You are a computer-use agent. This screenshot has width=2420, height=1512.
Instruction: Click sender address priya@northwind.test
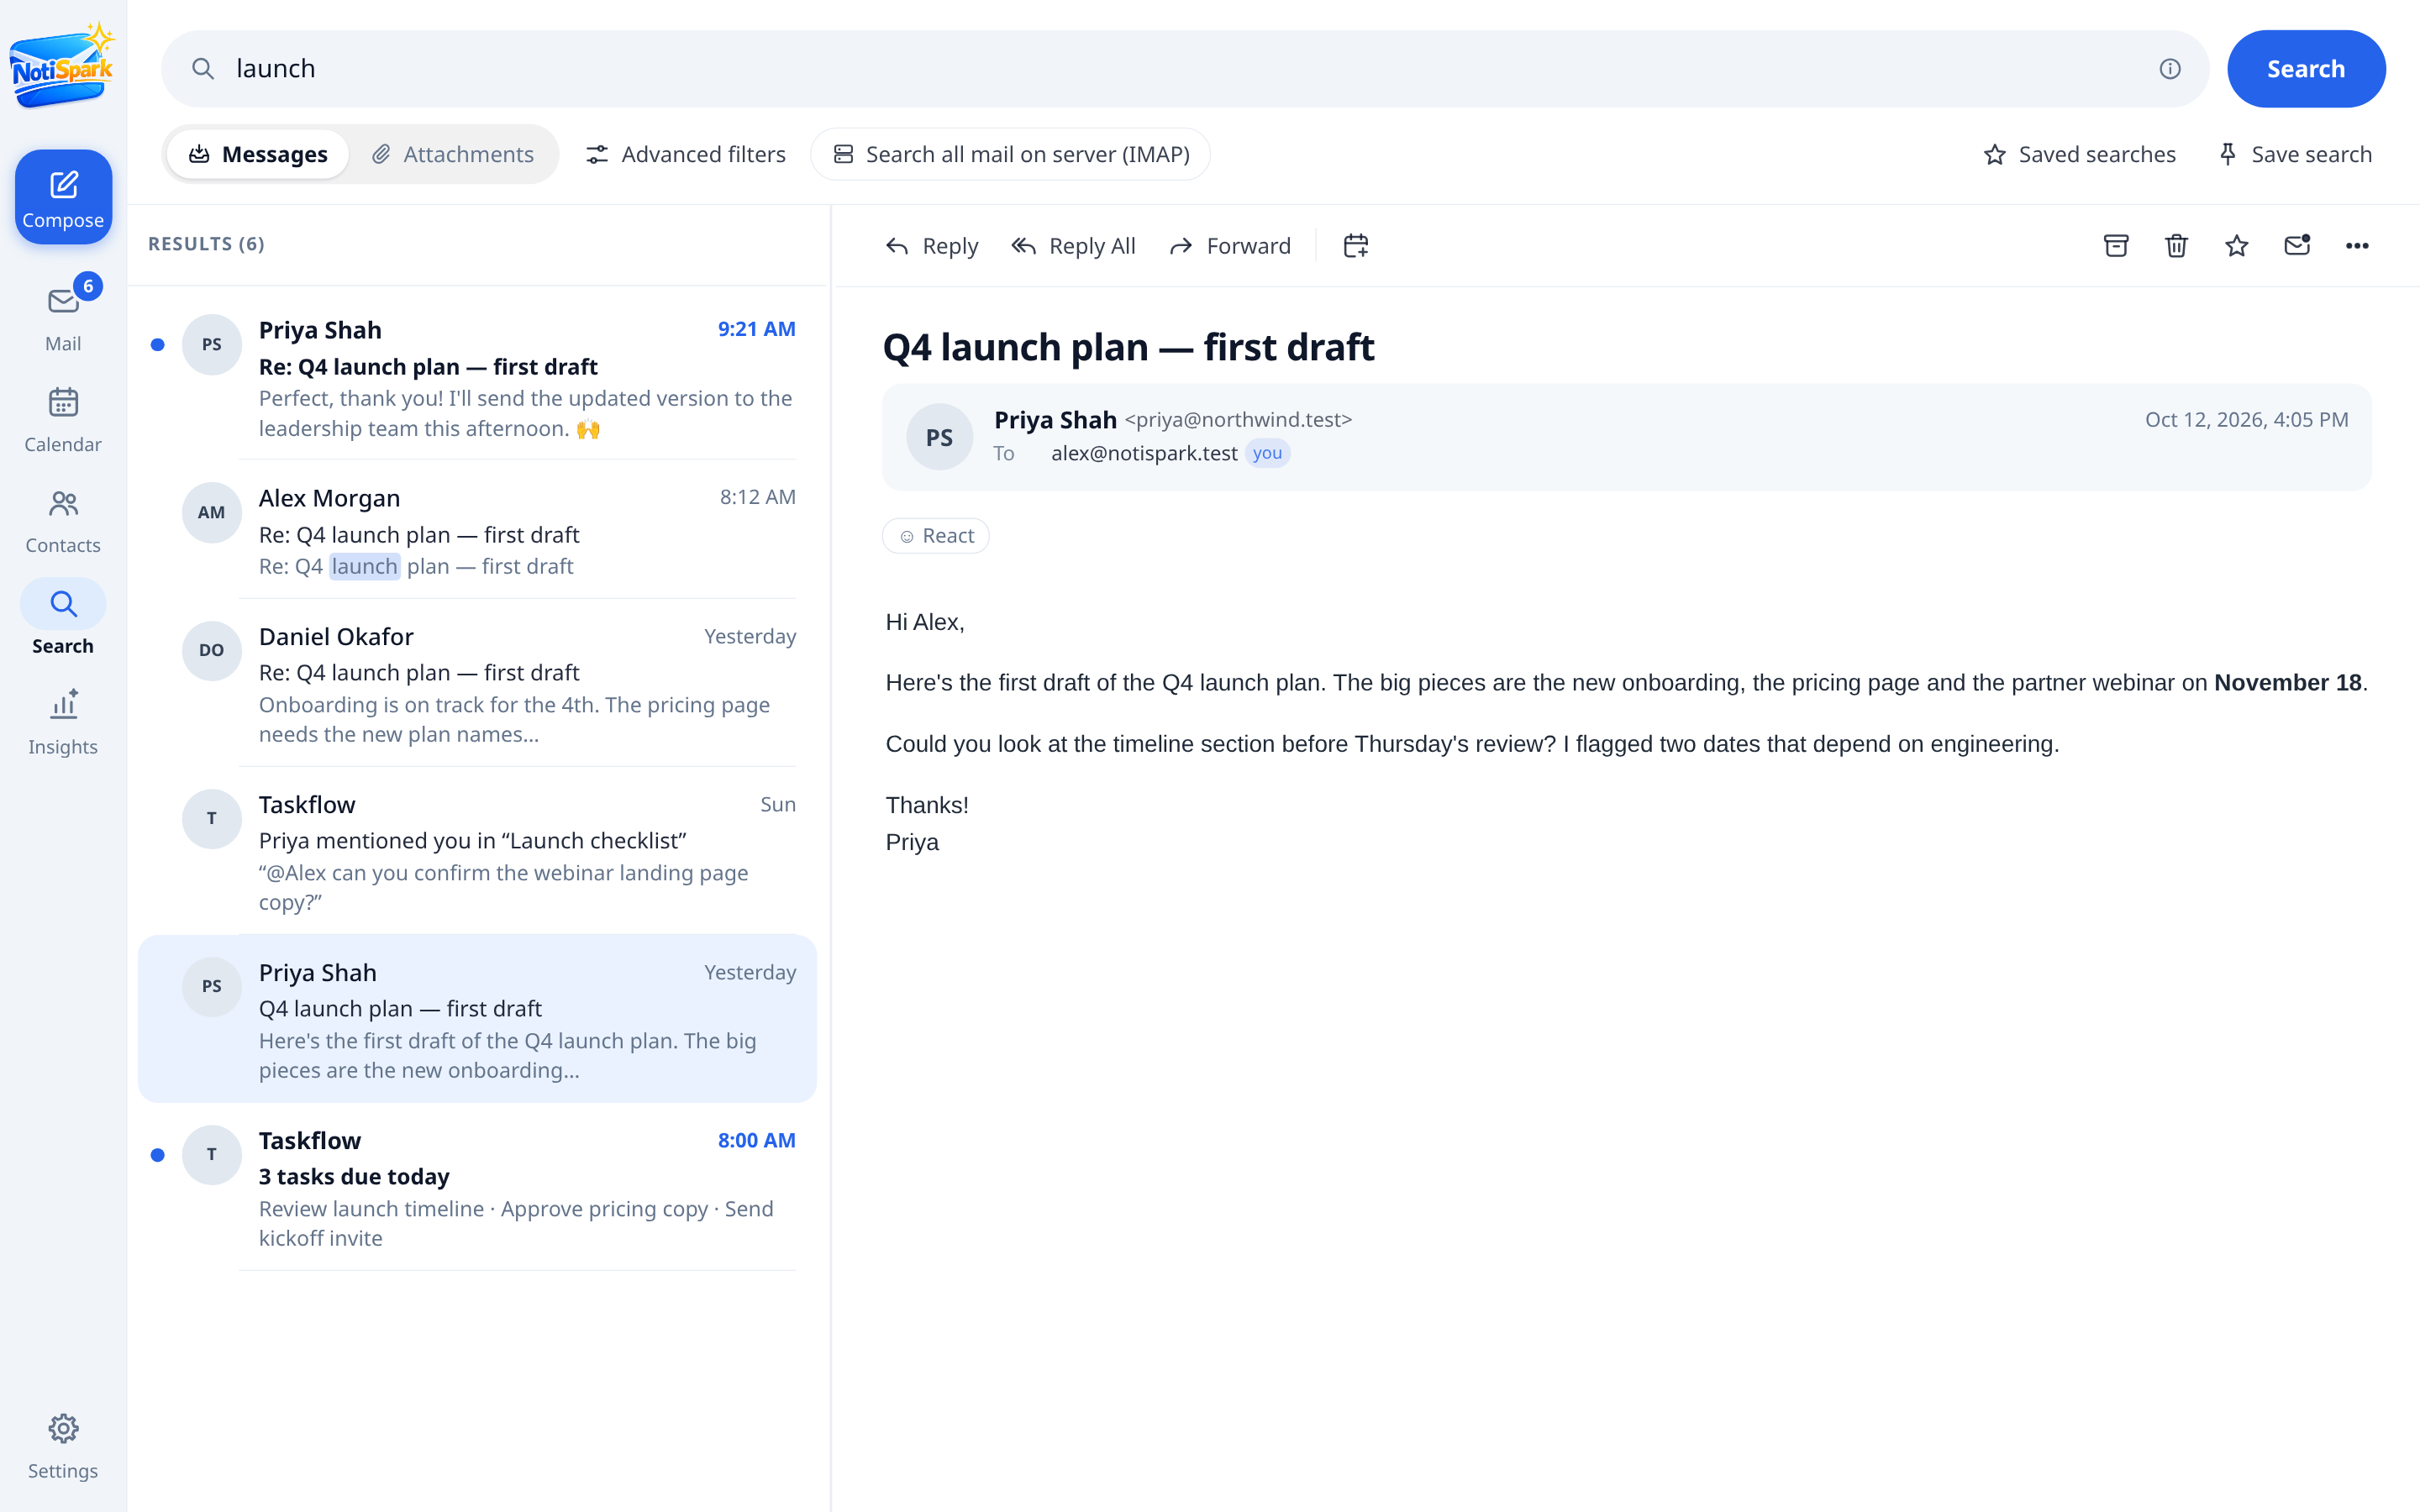[x=1238, y=420]
